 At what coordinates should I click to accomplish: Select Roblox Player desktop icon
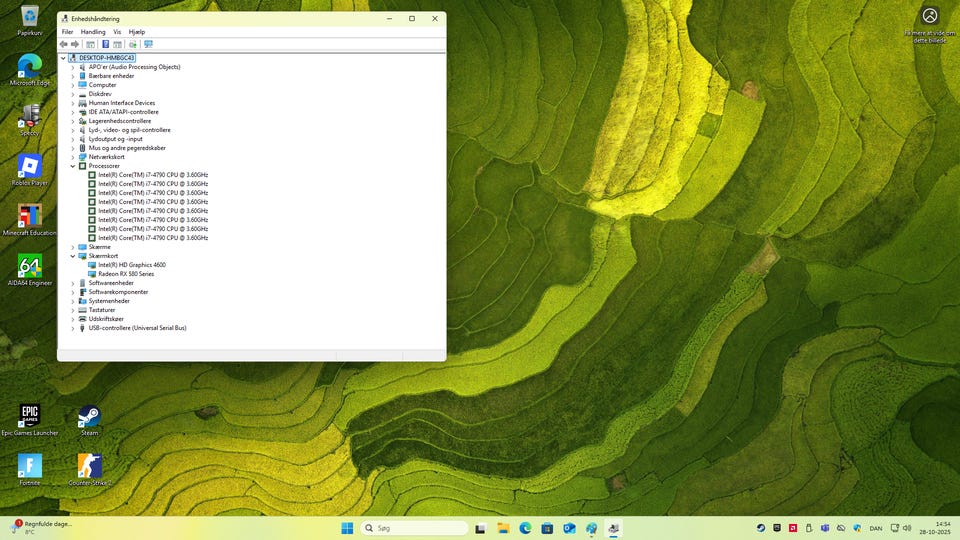point(30,167)
